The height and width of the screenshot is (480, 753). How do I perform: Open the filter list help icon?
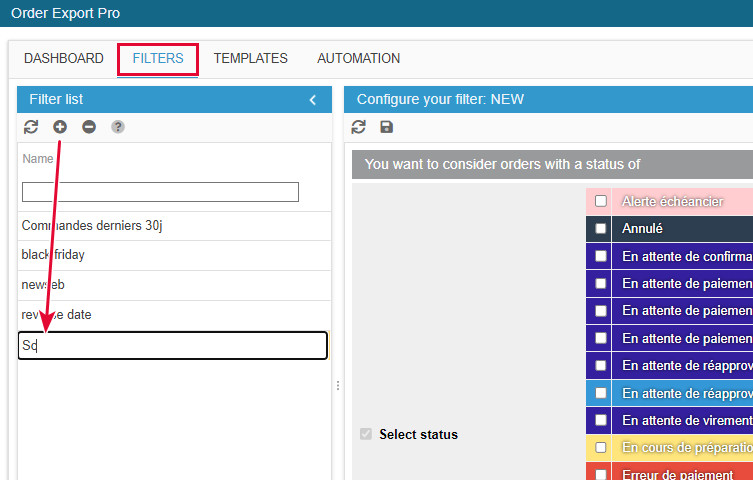click(x=118, y=127)
